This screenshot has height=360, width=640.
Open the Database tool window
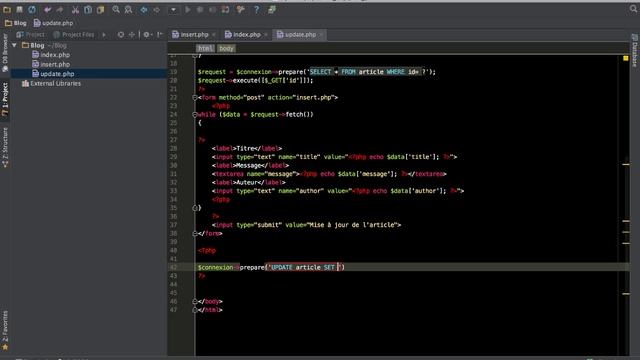click(635, 50)
